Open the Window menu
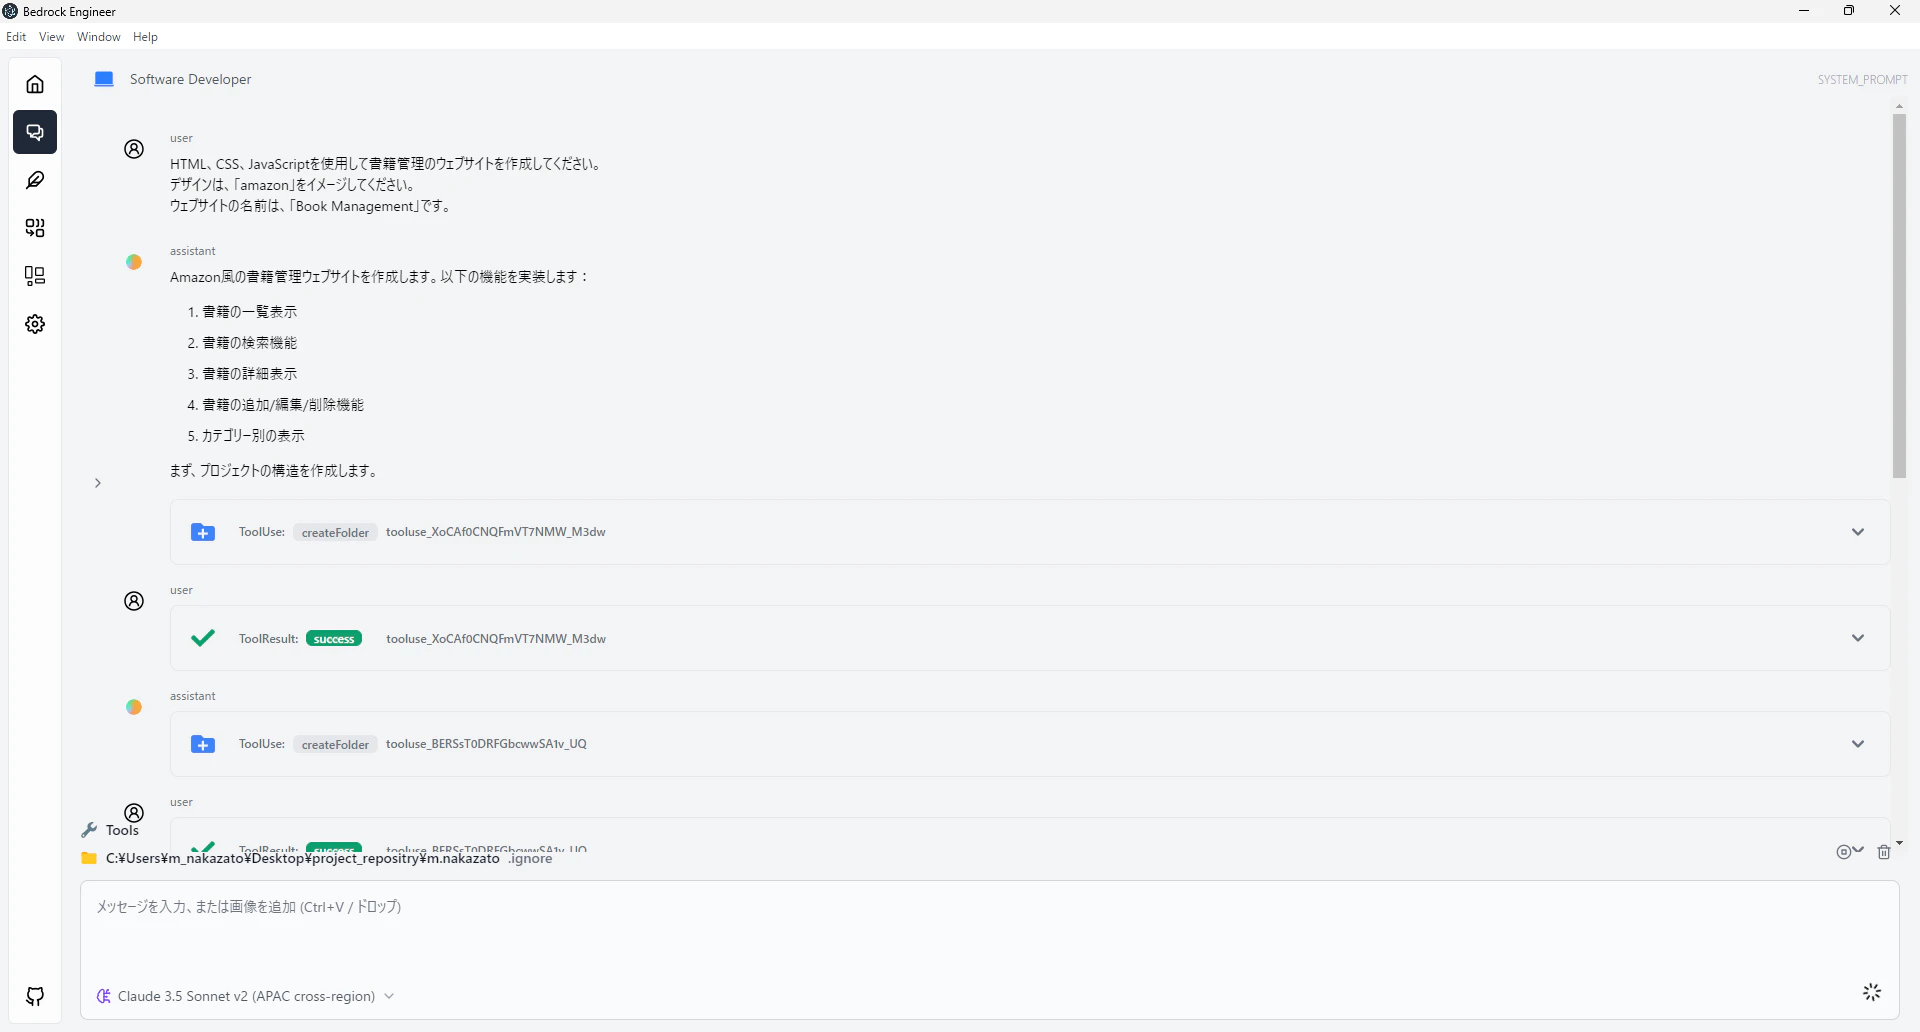The width and height of the screenshot is (1920, 1032). click(x=98, y=37)
